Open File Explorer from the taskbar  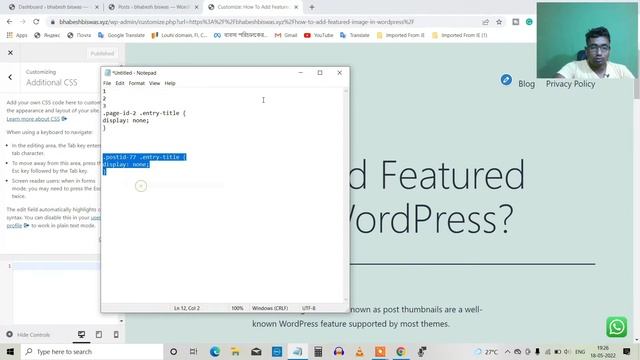[x=235, y=351]
